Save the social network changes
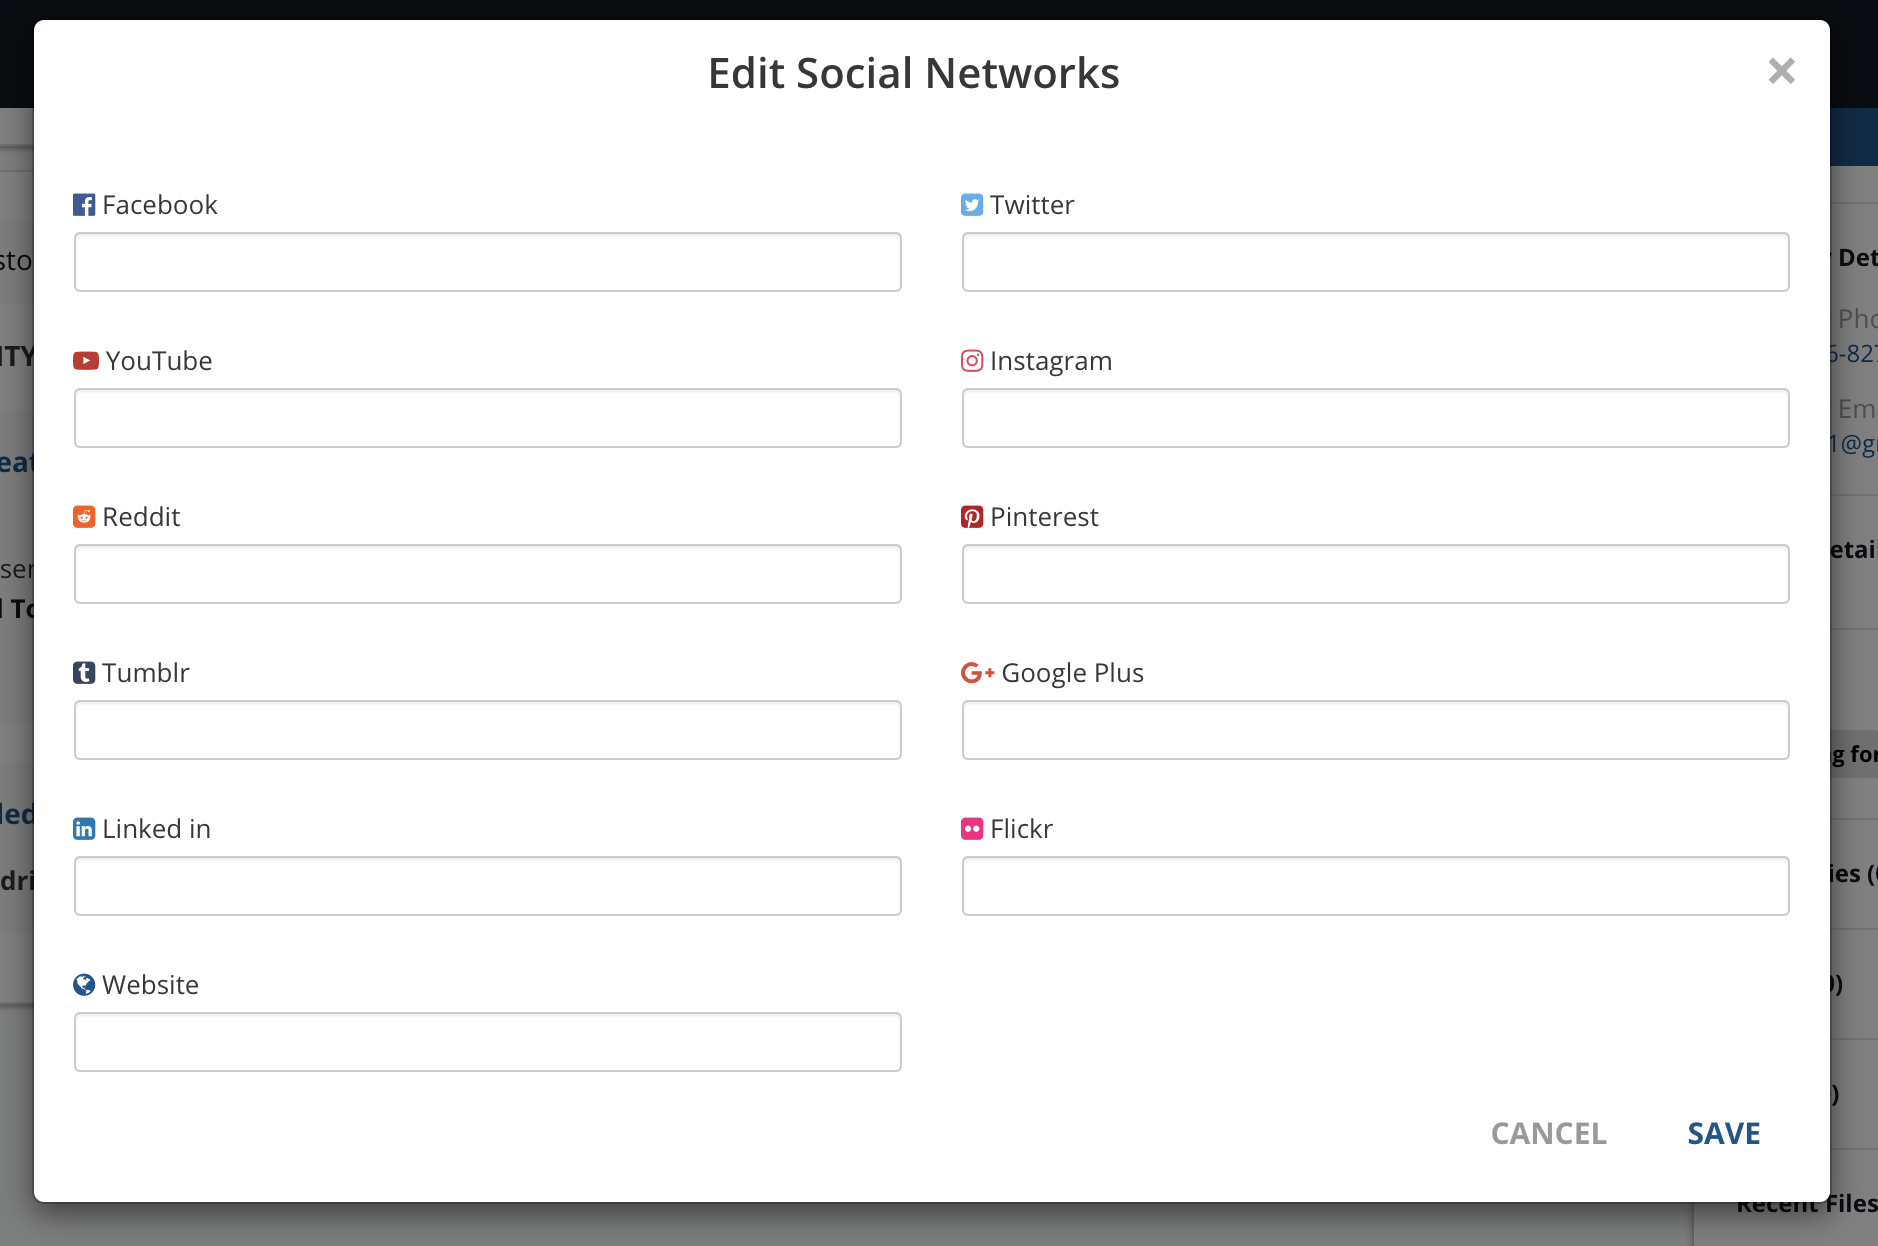The height and width of the screenshot is (1246, 1878). pos(1724,1134)
